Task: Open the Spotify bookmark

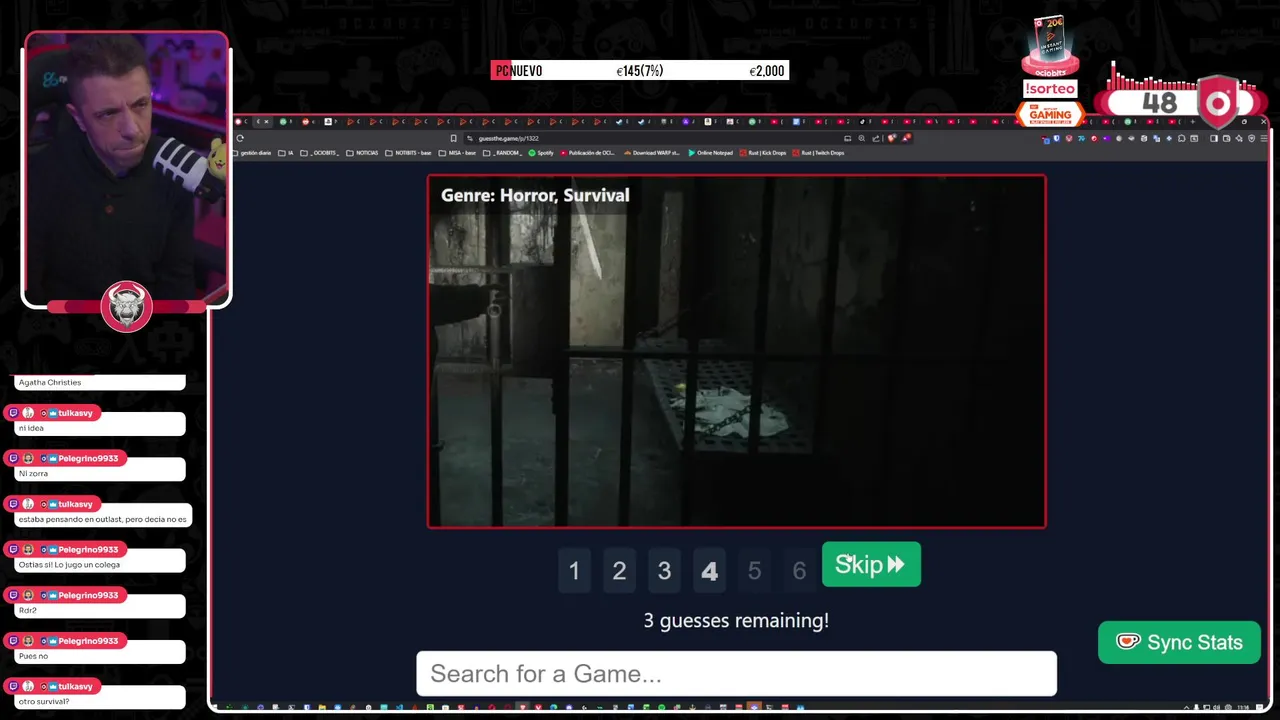Action: pos(541,153)
